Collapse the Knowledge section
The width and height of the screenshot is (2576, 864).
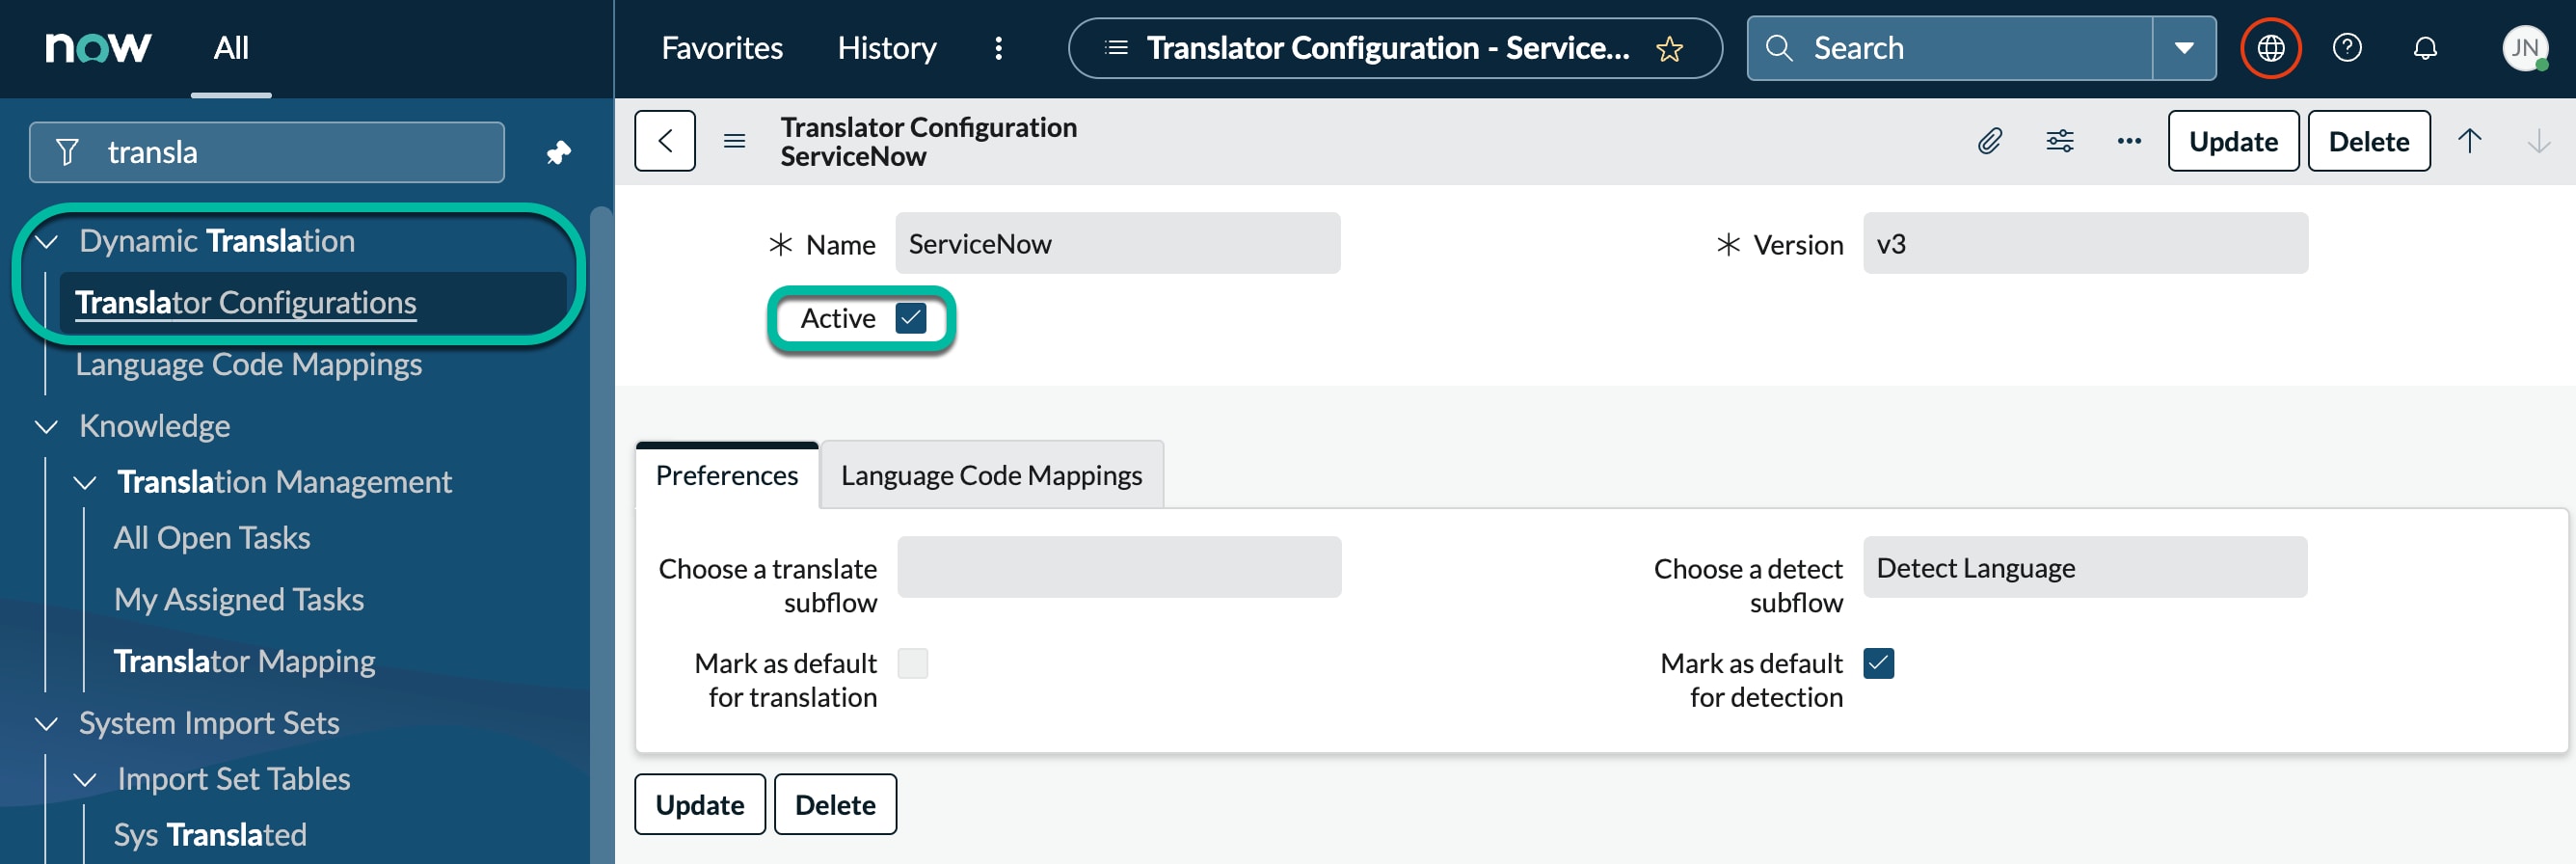[47, 426]
